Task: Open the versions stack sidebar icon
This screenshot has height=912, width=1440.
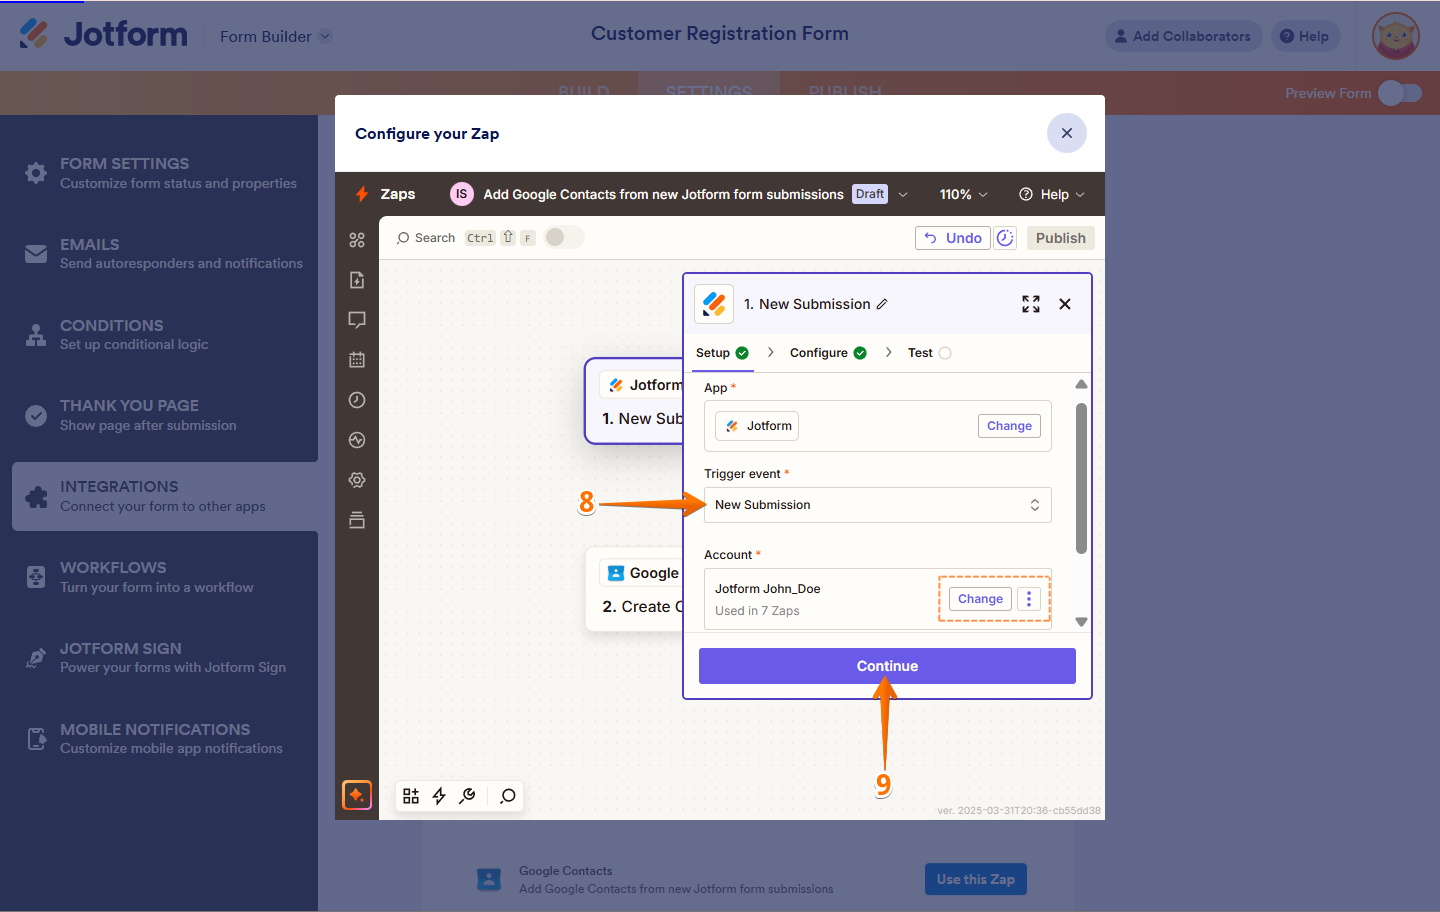Action: click(x=357, y=520)
